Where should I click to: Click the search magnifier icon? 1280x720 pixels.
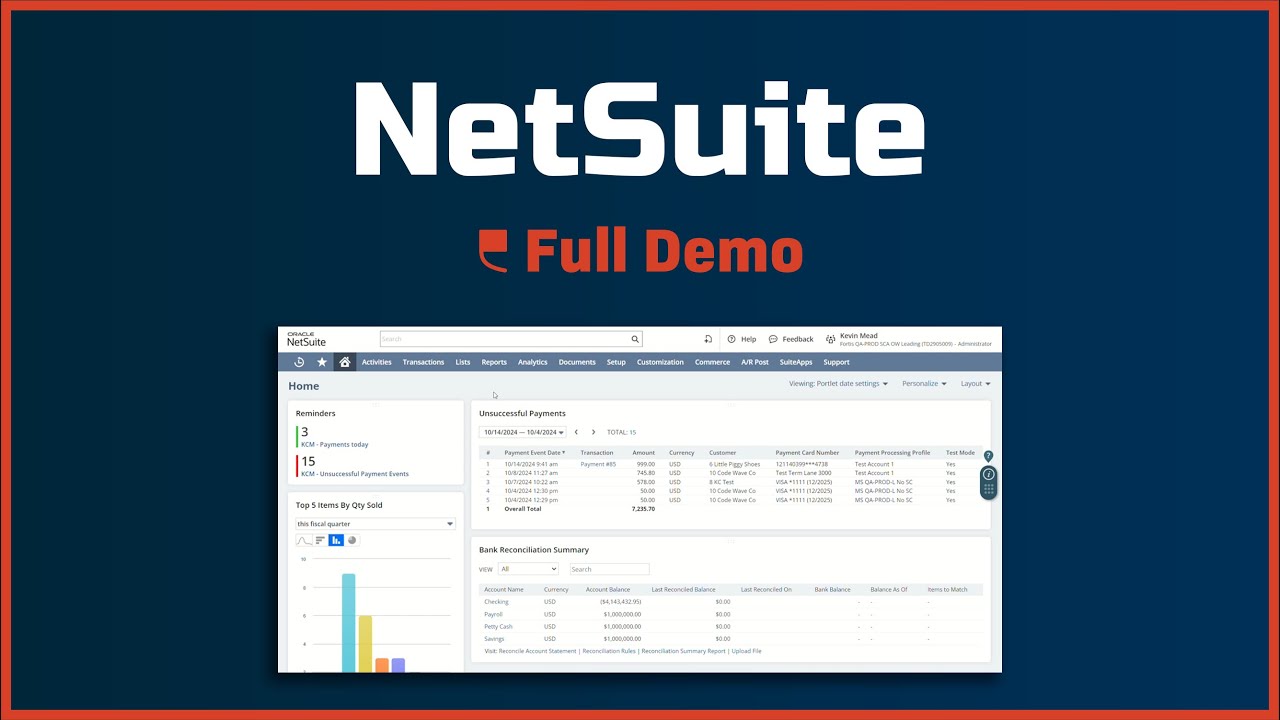[x=635, y=339]
